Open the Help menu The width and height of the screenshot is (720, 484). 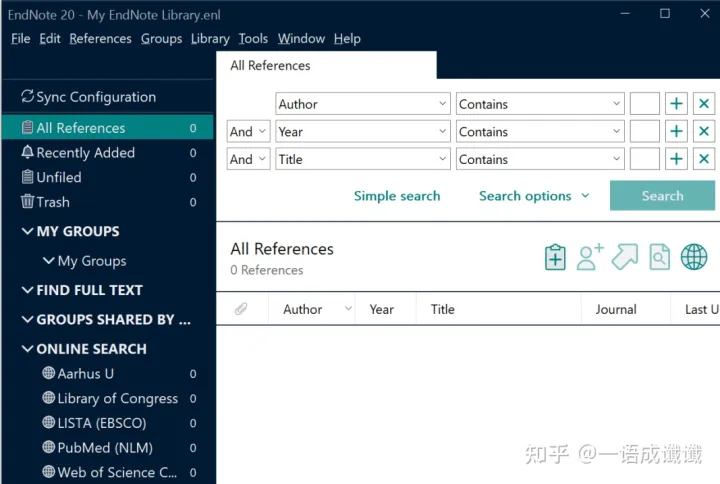(347, 39)
